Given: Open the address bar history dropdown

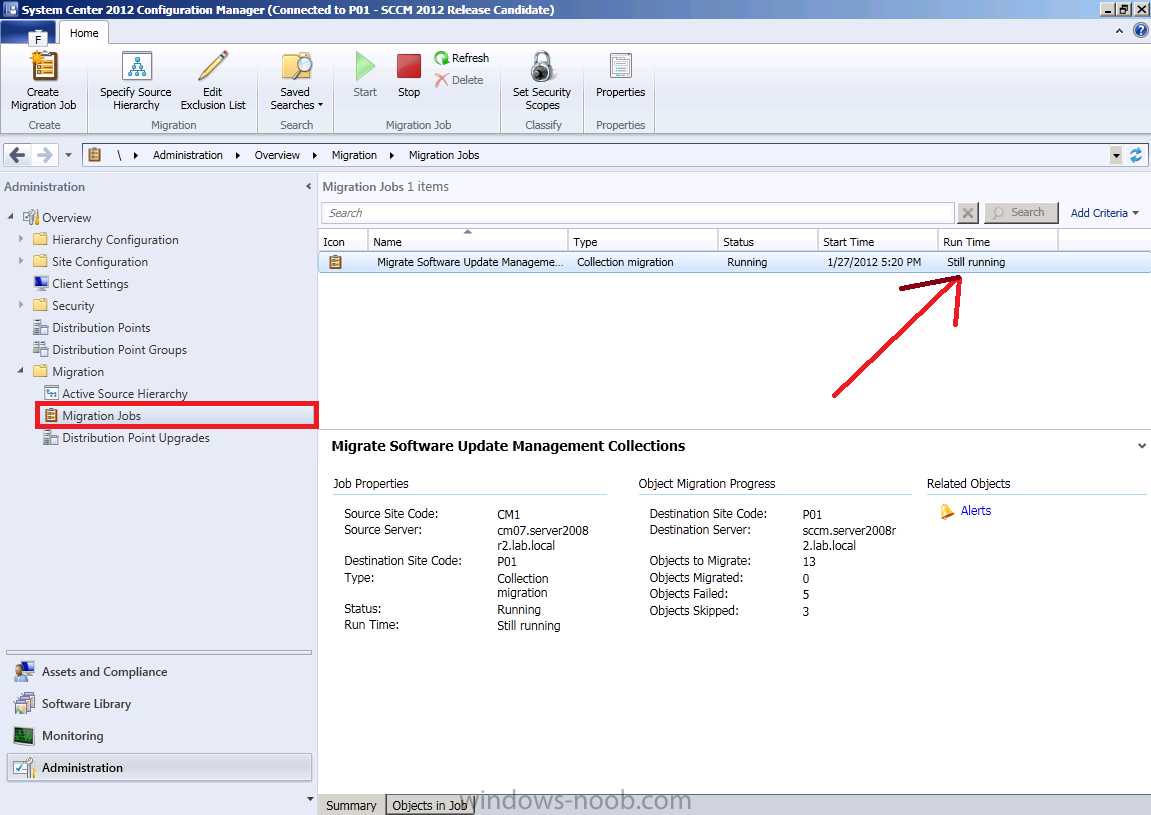Looking at the screenshot, I should 1116,155.
